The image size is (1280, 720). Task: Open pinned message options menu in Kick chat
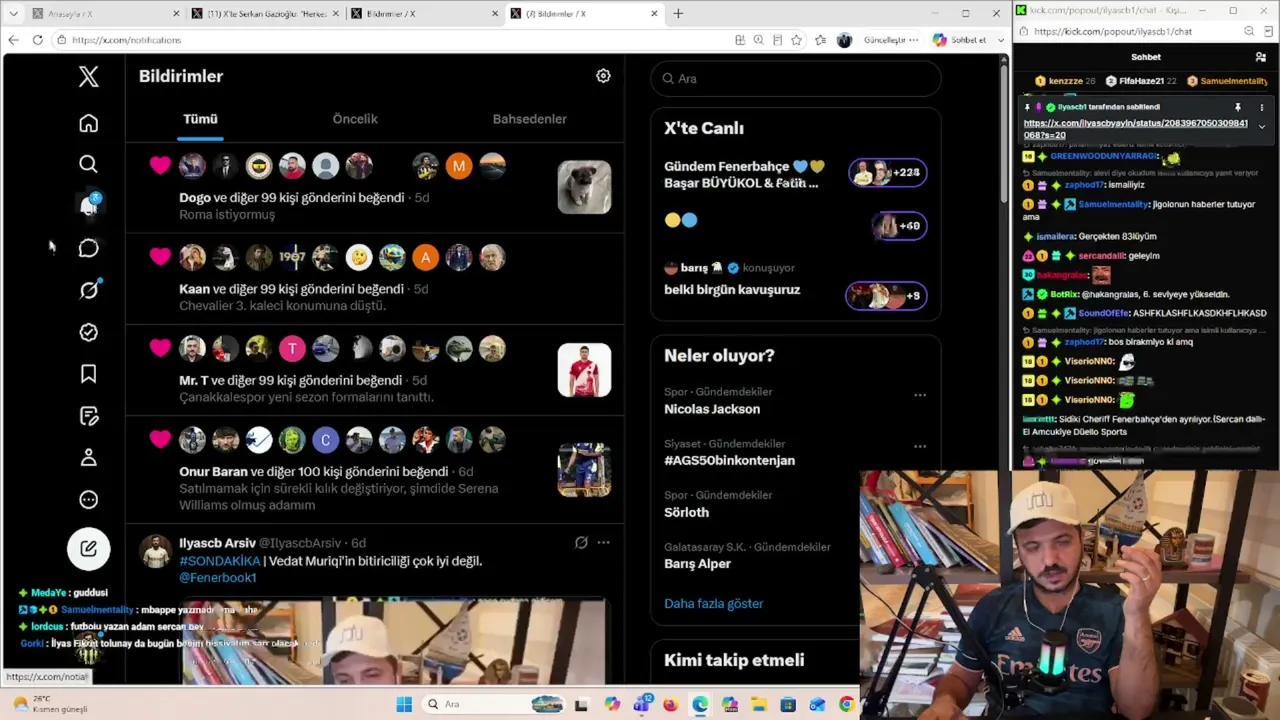1261,107
